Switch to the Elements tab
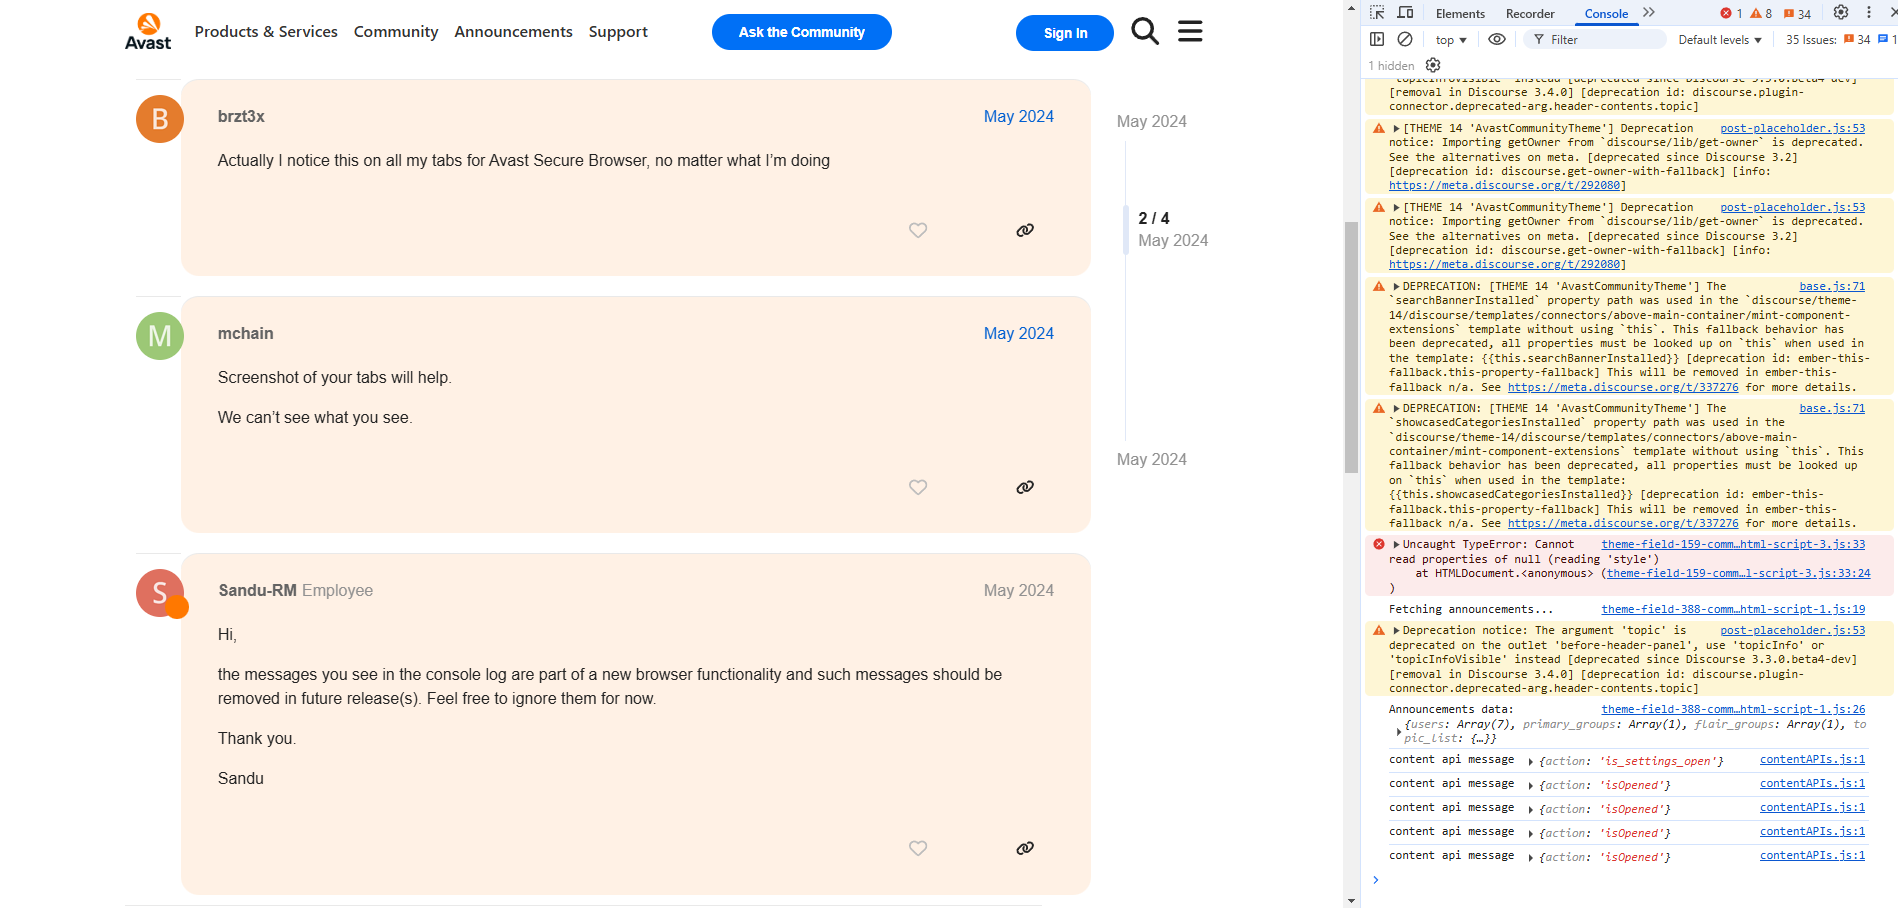Screen dimensions: 1898x908 point(1460,14)
